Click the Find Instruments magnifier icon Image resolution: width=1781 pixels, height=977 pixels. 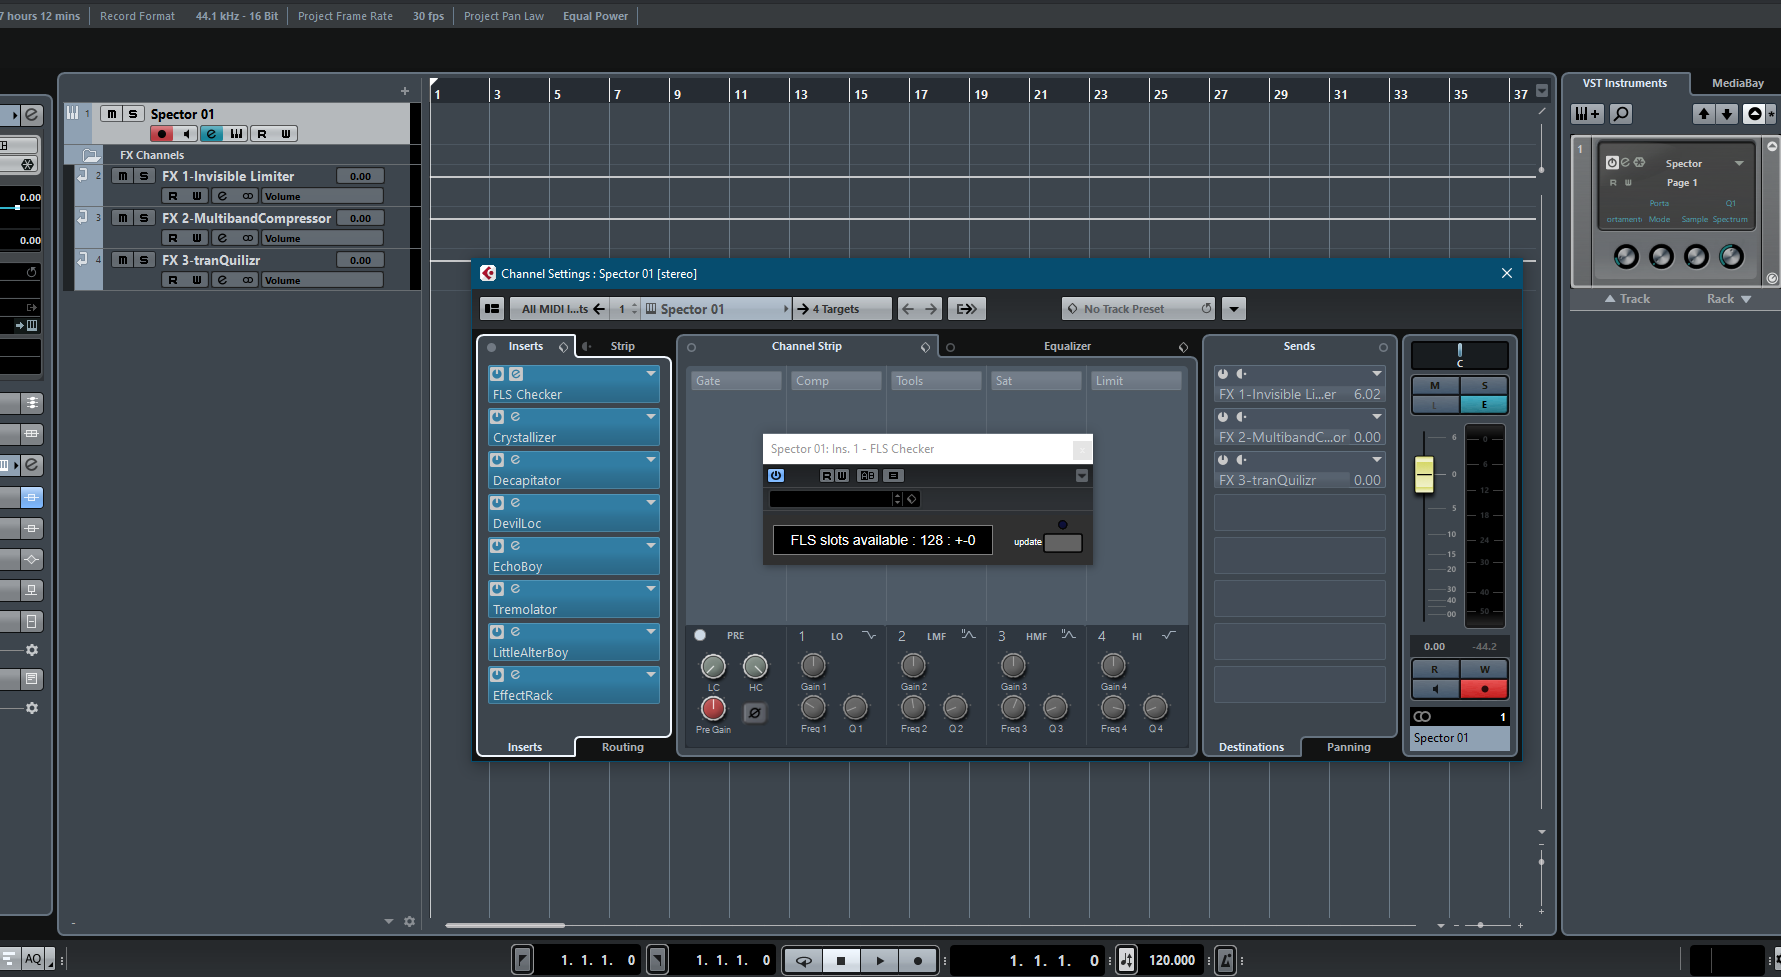tap(1621, 114)
